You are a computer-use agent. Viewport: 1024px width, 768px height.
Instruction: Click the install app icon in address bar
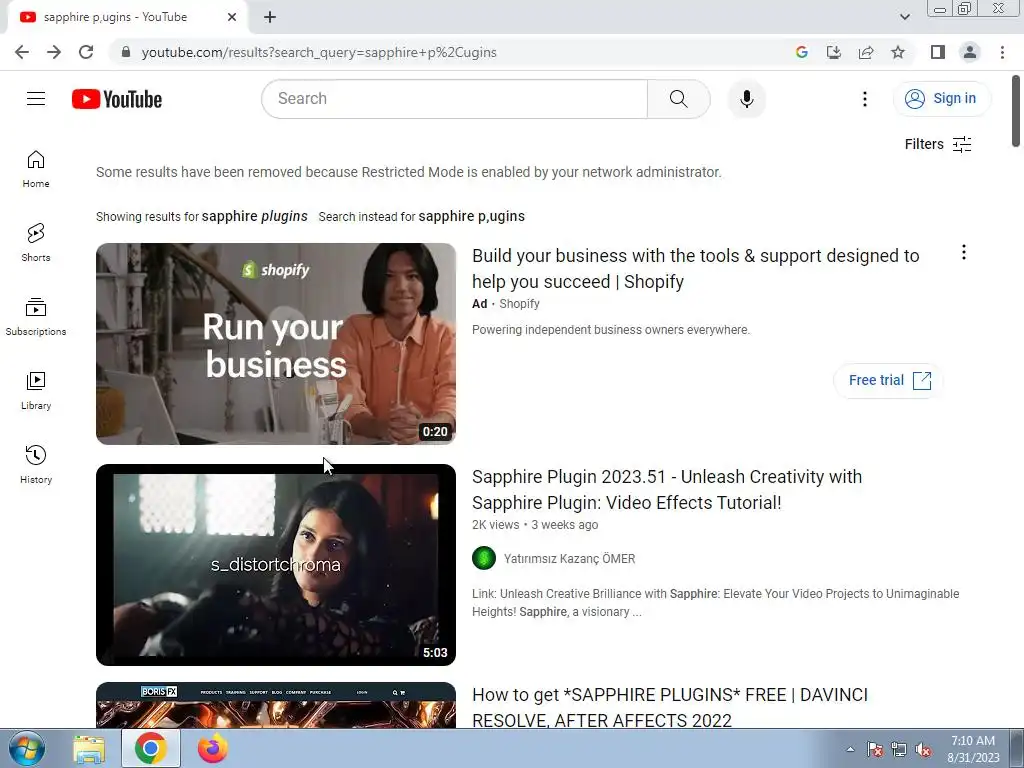point(834,52)
